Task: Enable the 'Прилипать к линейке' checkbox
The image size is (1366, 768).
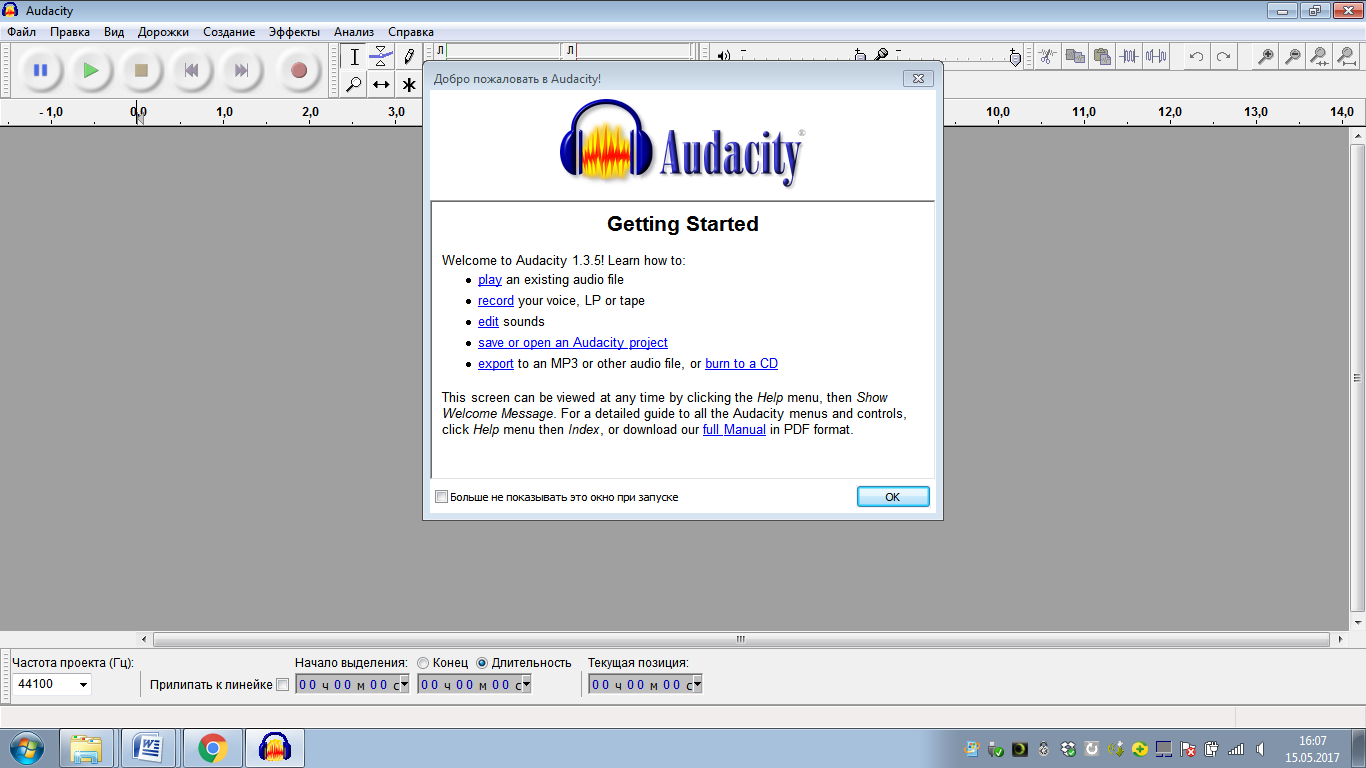Action: [282, 685]
